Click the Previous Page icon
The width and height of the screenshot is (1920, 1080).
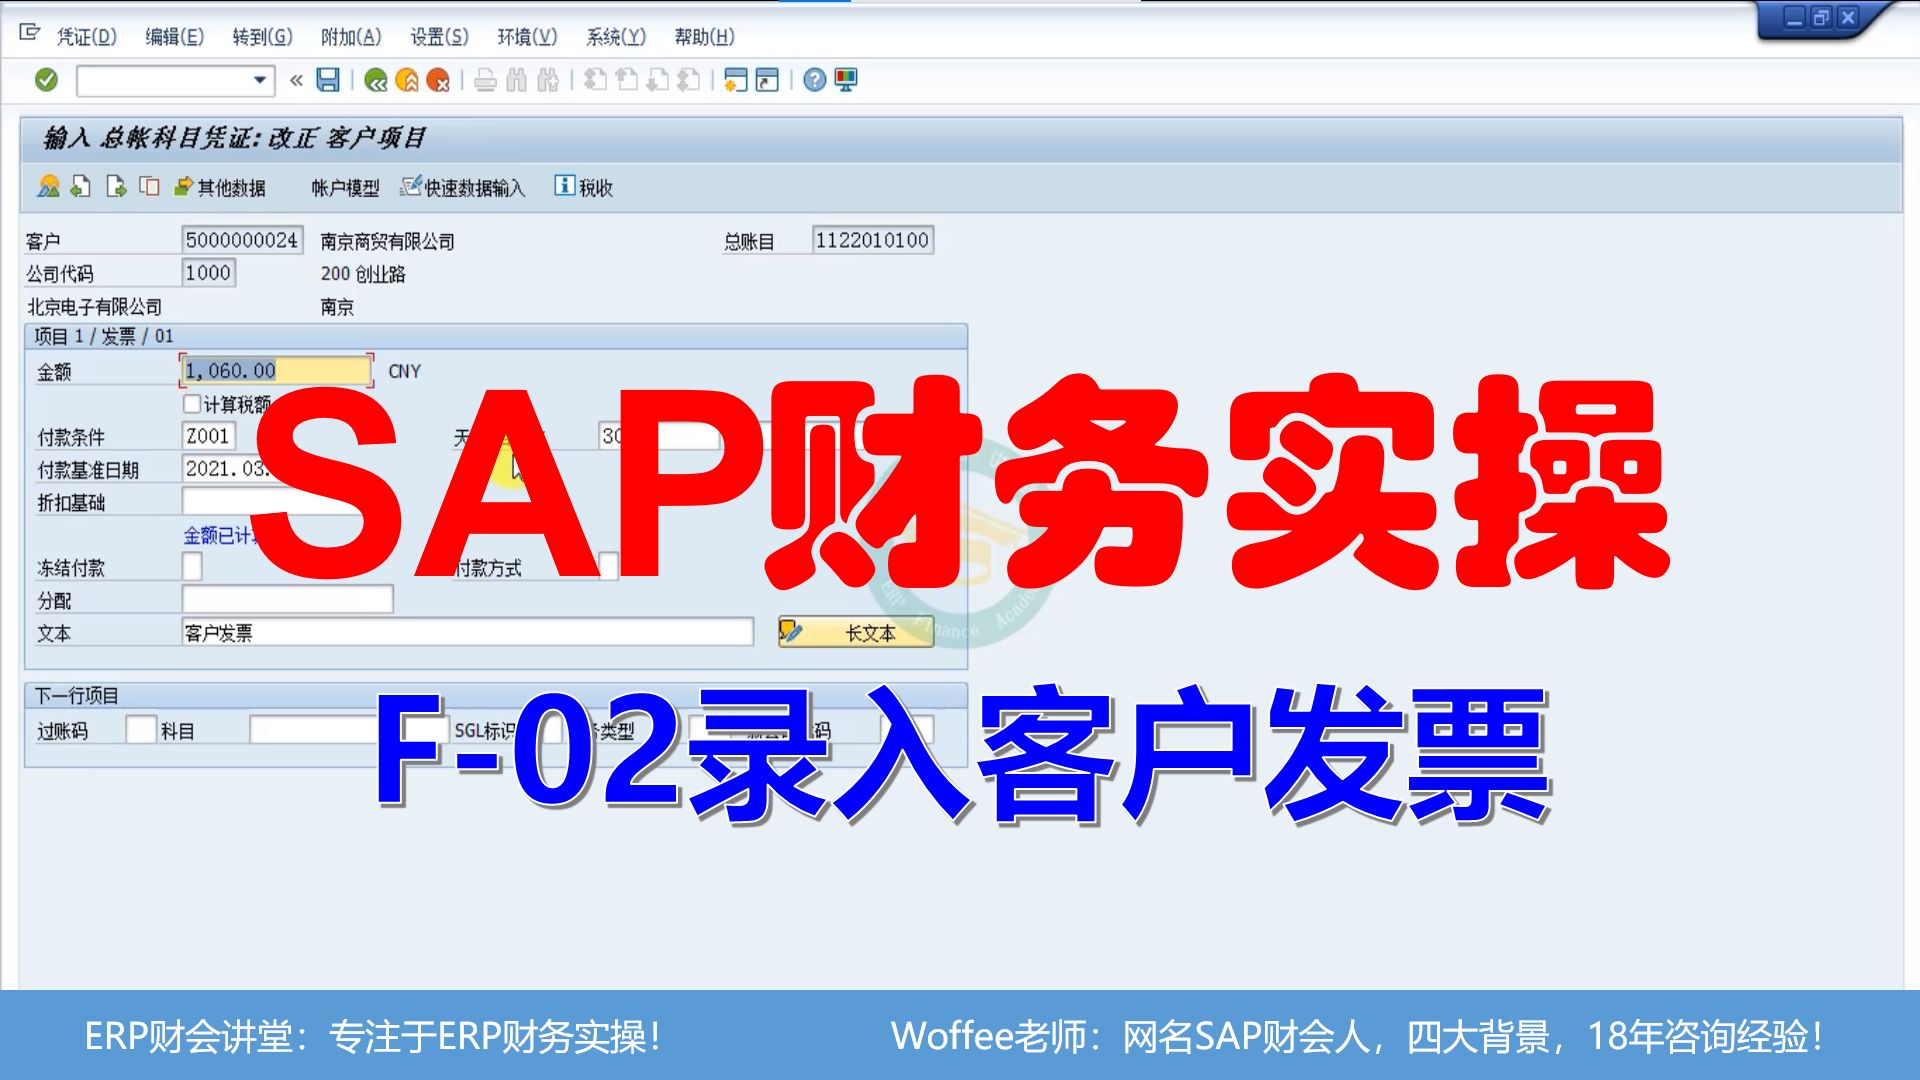tap(626, 80)
